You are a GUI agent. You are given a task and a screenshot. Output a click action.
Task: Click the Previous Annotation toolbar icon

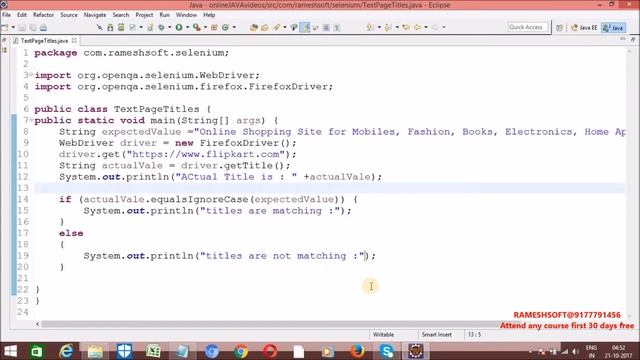[x=388, y=27]
